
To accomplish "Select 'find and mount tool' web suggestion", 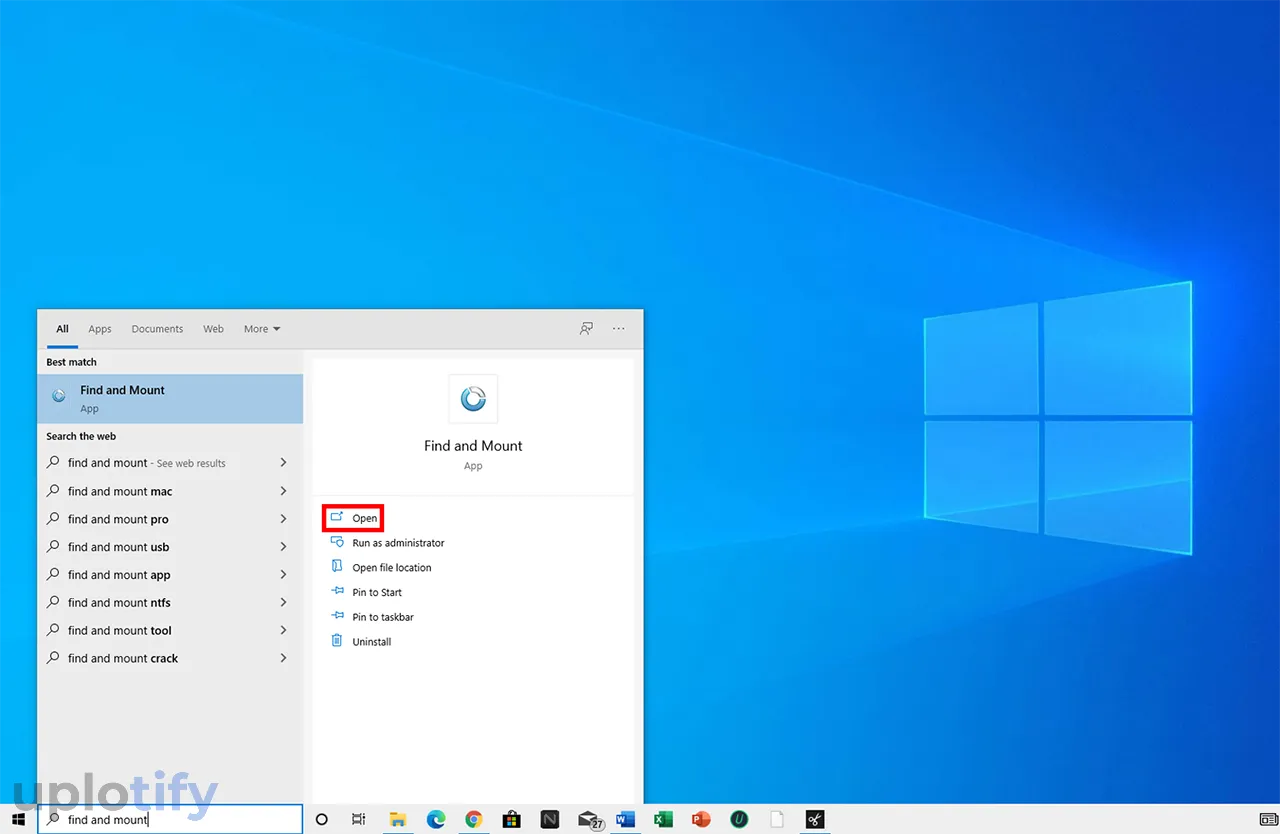I will pos(170,631).
